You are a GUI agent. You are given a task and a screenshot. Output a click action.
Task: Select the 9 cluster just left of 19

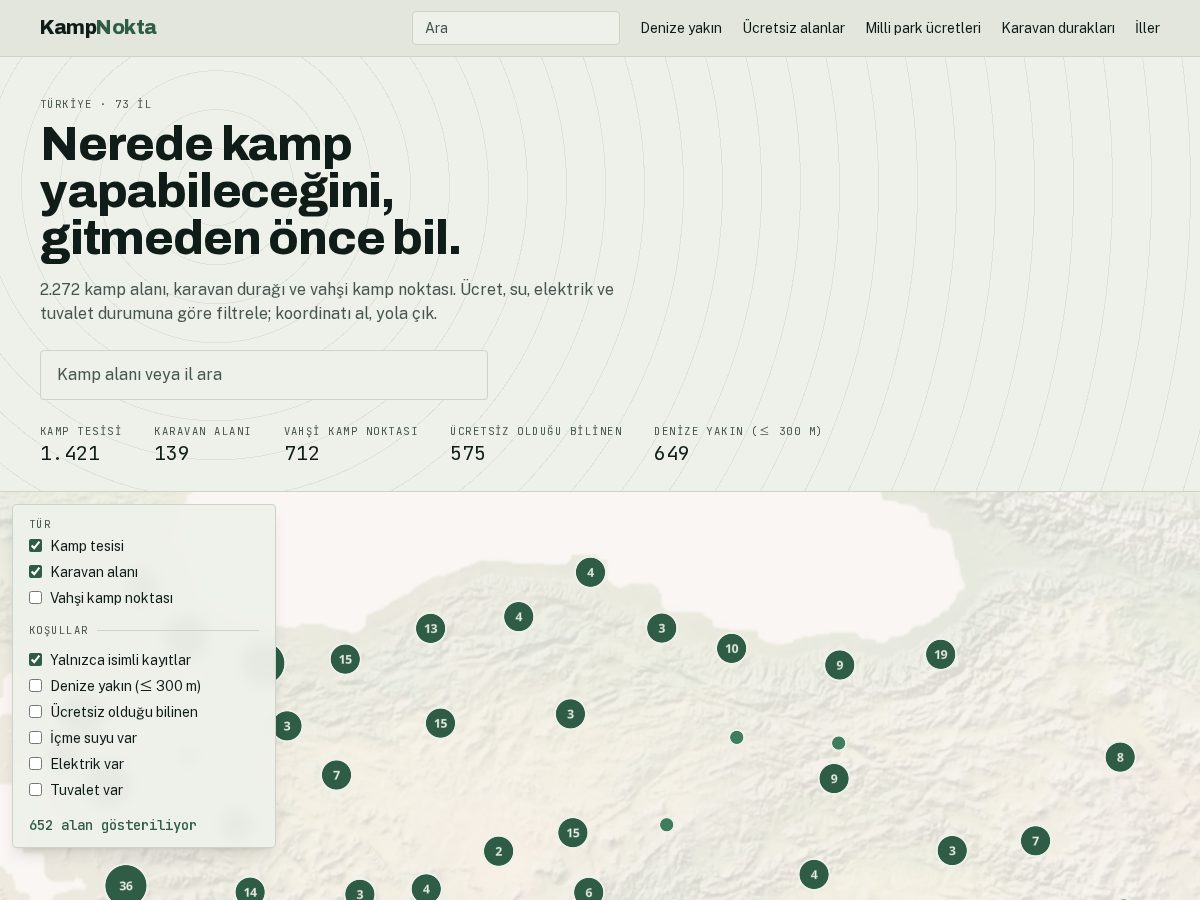point(839,664)
